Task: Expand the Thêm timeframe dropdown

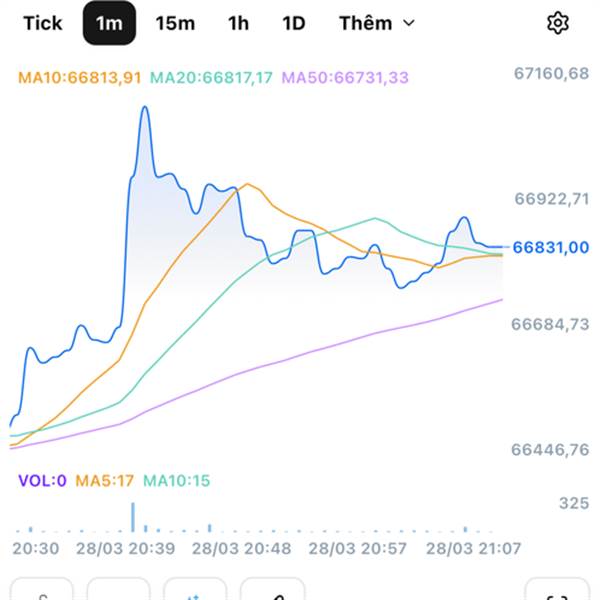Action: tap(377, 23)
